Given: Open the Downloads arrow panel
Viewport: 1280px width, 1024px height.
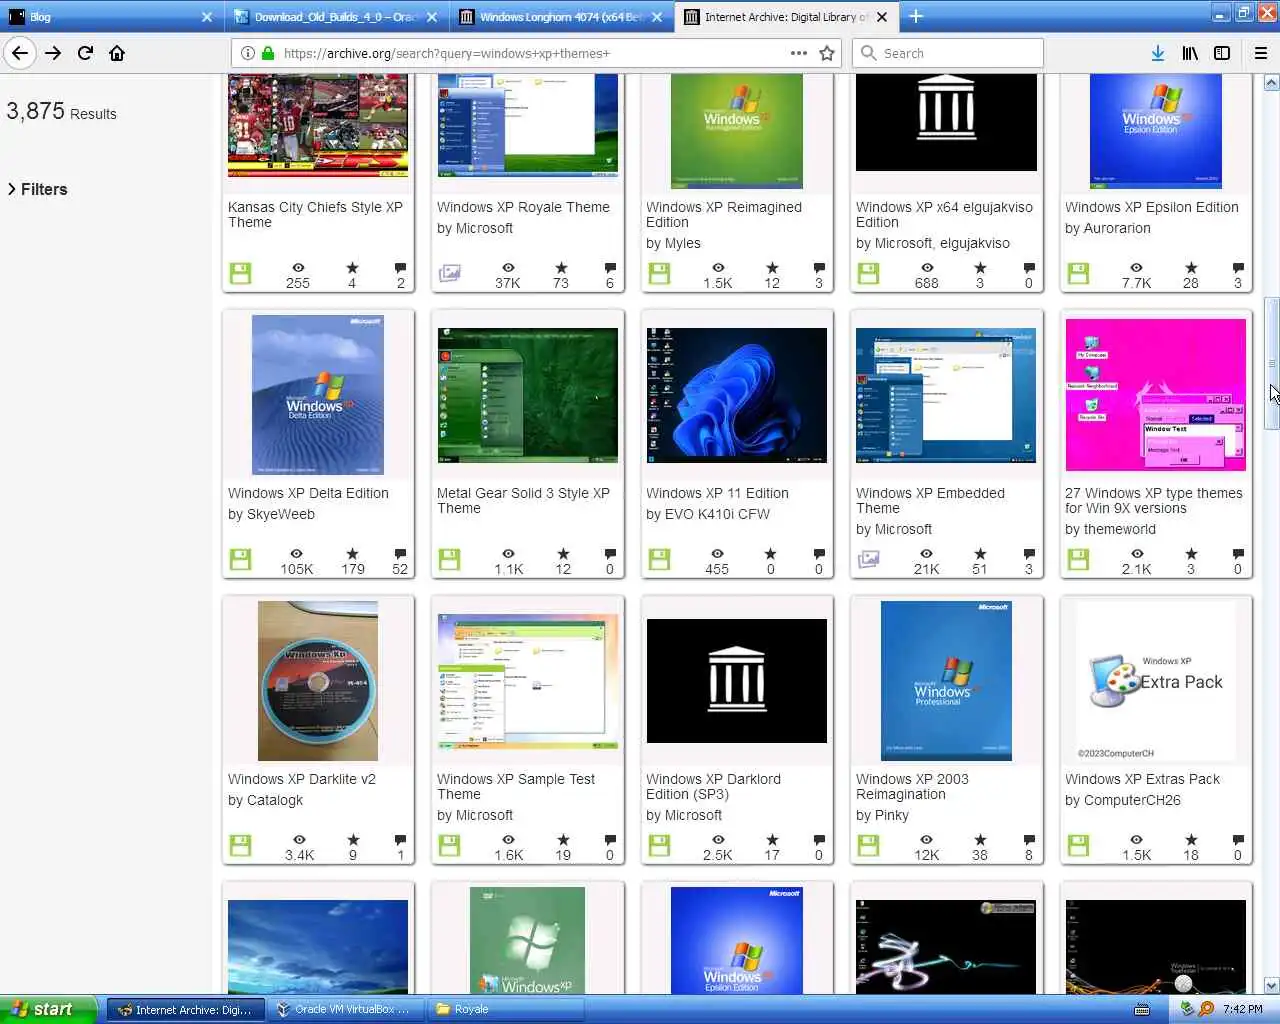Looking at the screenshot, I should point(1158,53).
